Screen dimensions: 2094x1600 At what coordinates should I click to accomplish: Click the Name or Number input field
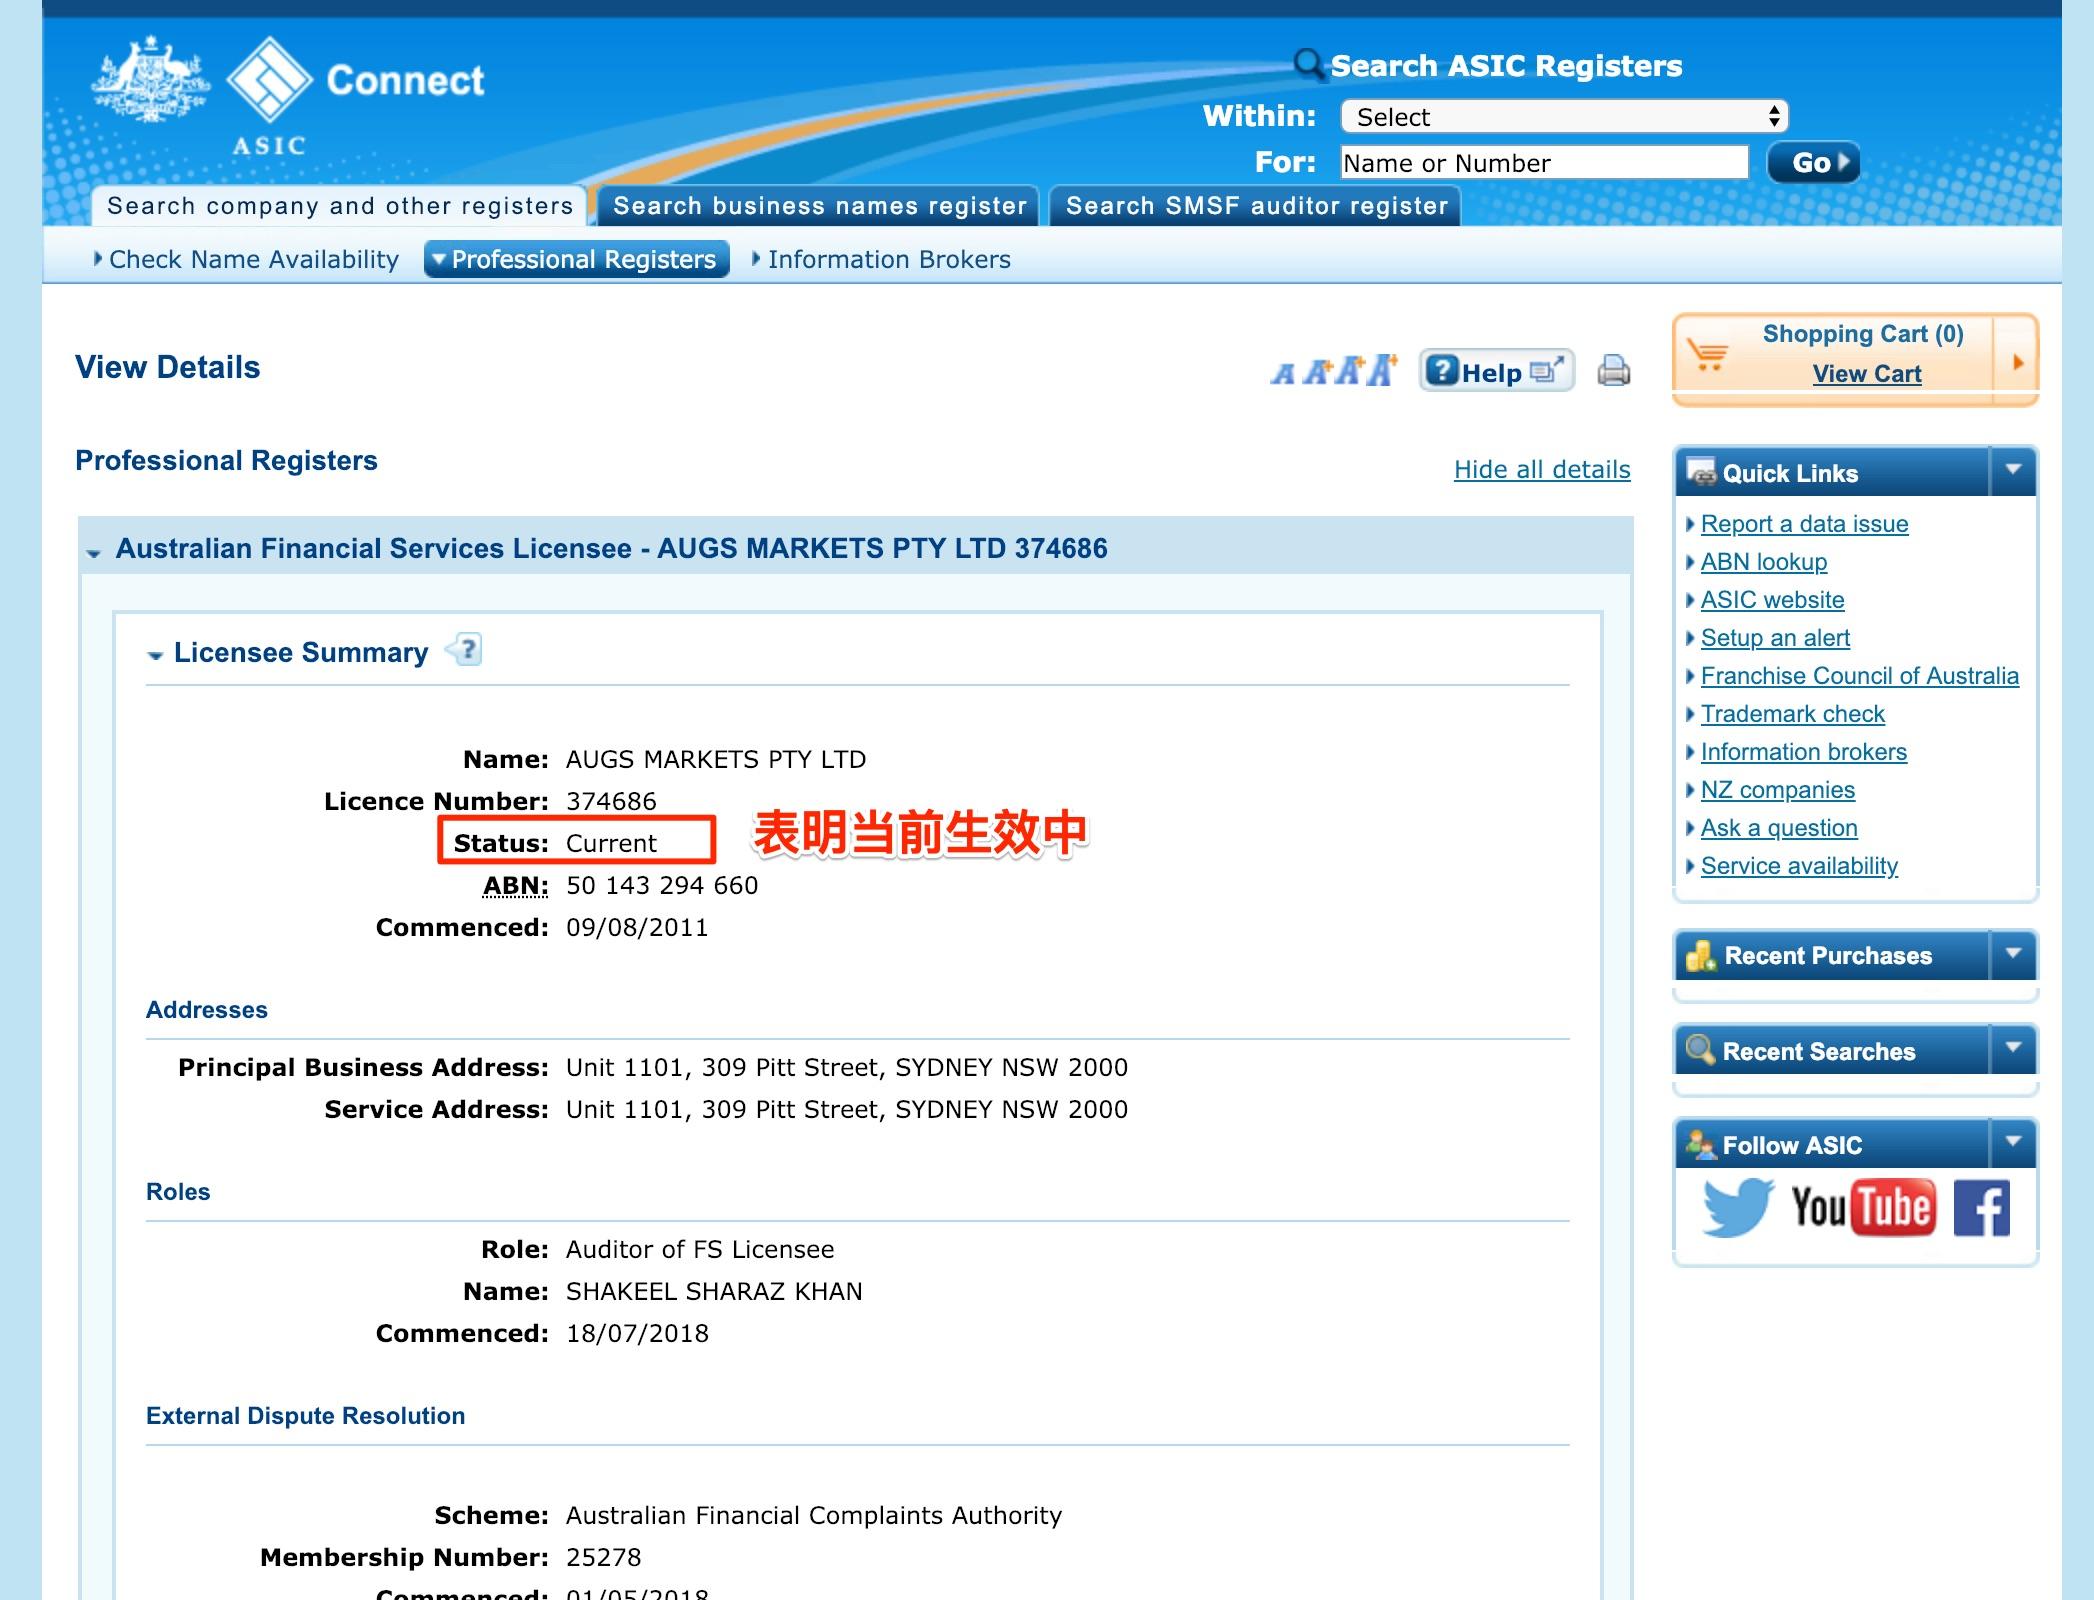[1542, 162]
